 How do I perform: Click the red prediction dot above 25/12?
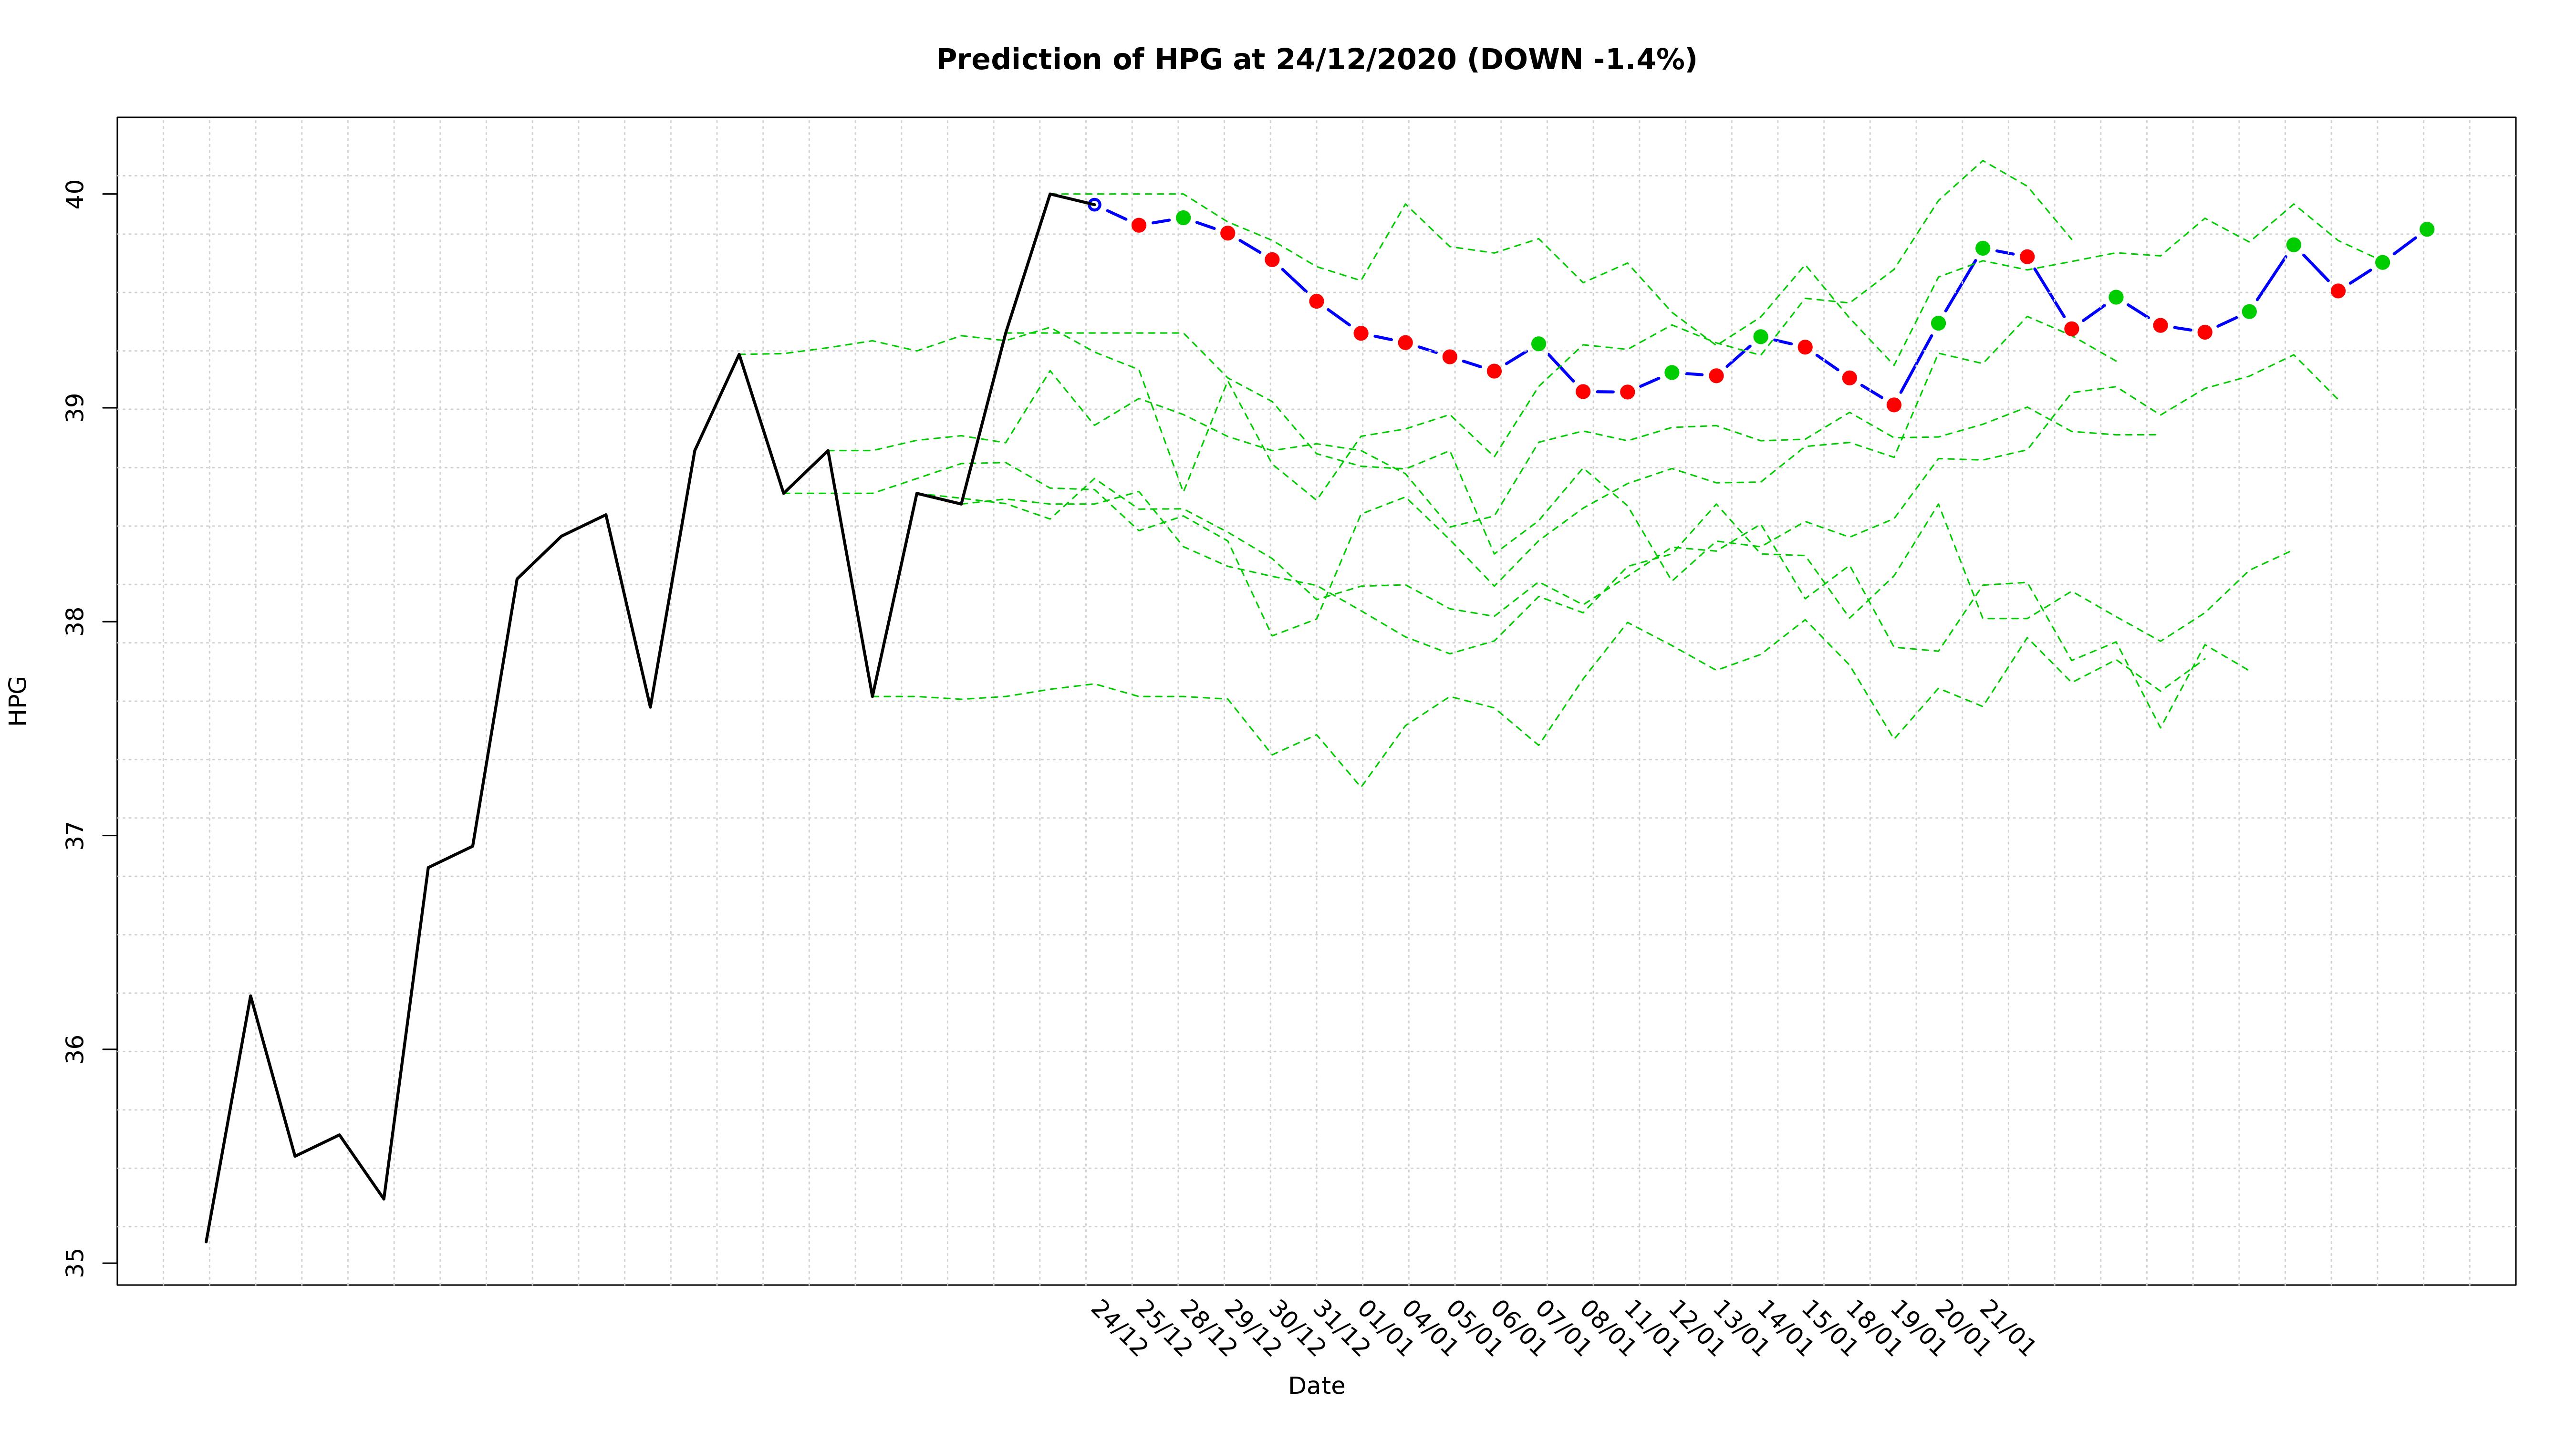point(1138,225)
